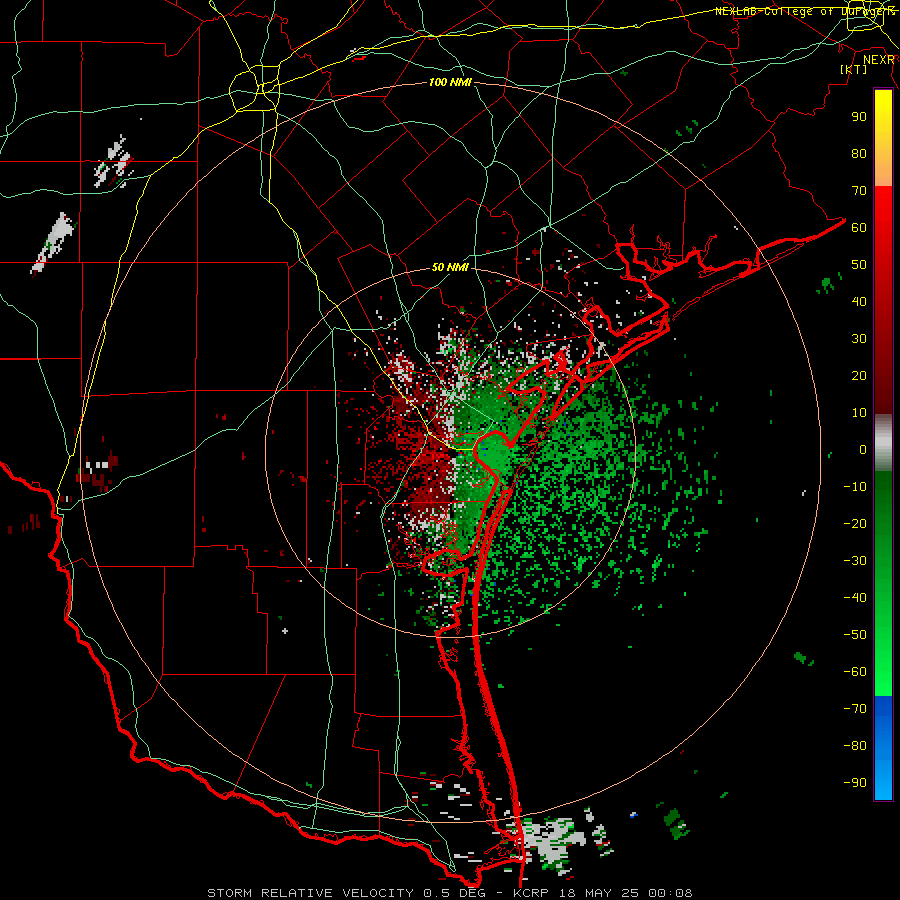The width and height of the screenshot is (900, 900).
Task: Click the positive 50 scale value
Action: pyautogui.click(x=859, y=265)
